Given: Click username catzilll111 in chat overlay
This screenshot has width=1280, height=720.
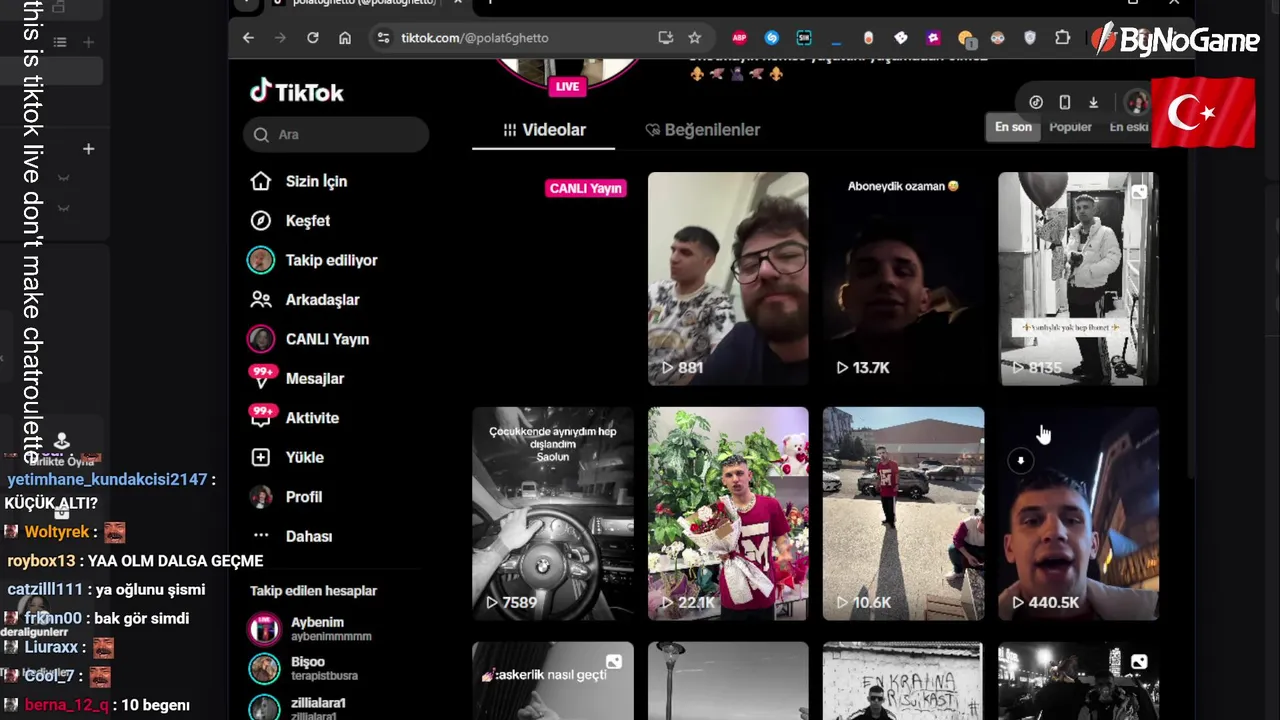Looking at the screenshot, I should coord(45,590).
